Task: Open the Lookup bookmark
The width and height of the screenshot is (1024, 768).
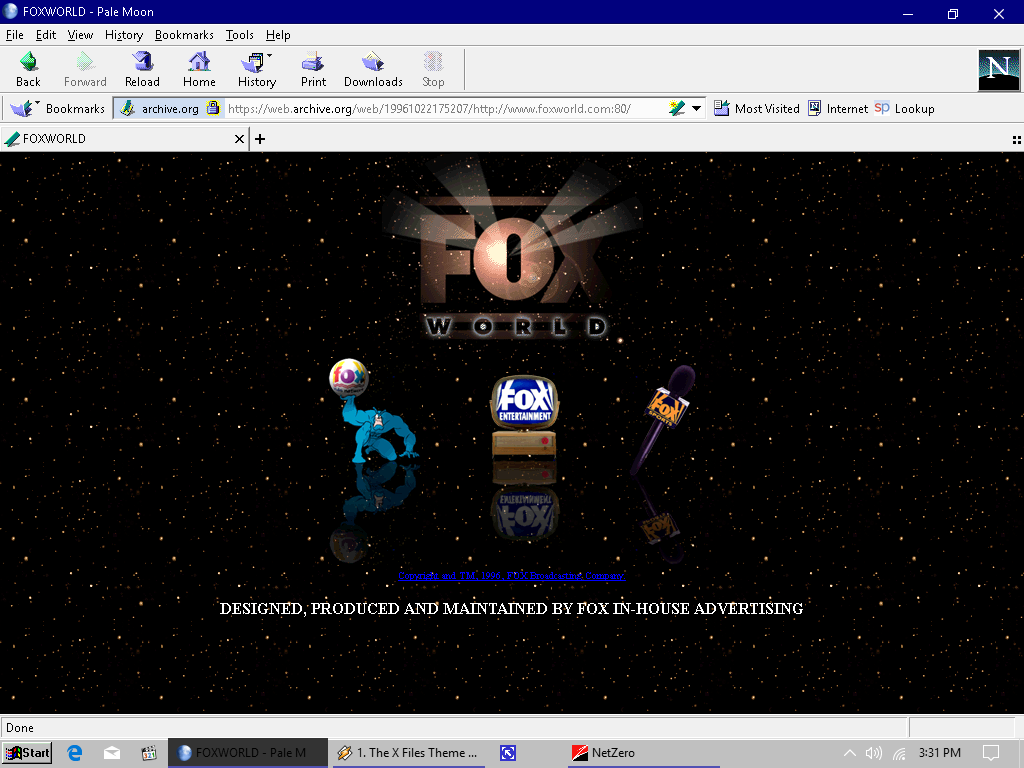Action: click(x=904, y=108)
